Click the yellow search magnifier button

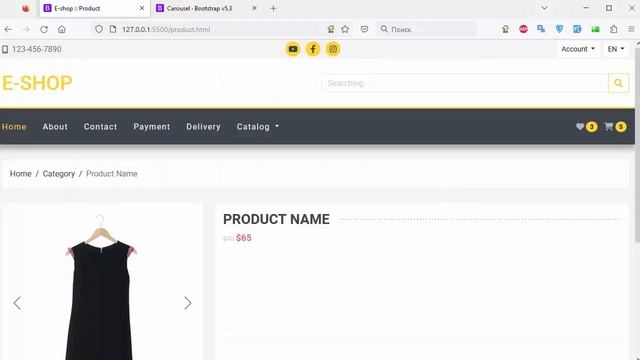click(618, 83)
